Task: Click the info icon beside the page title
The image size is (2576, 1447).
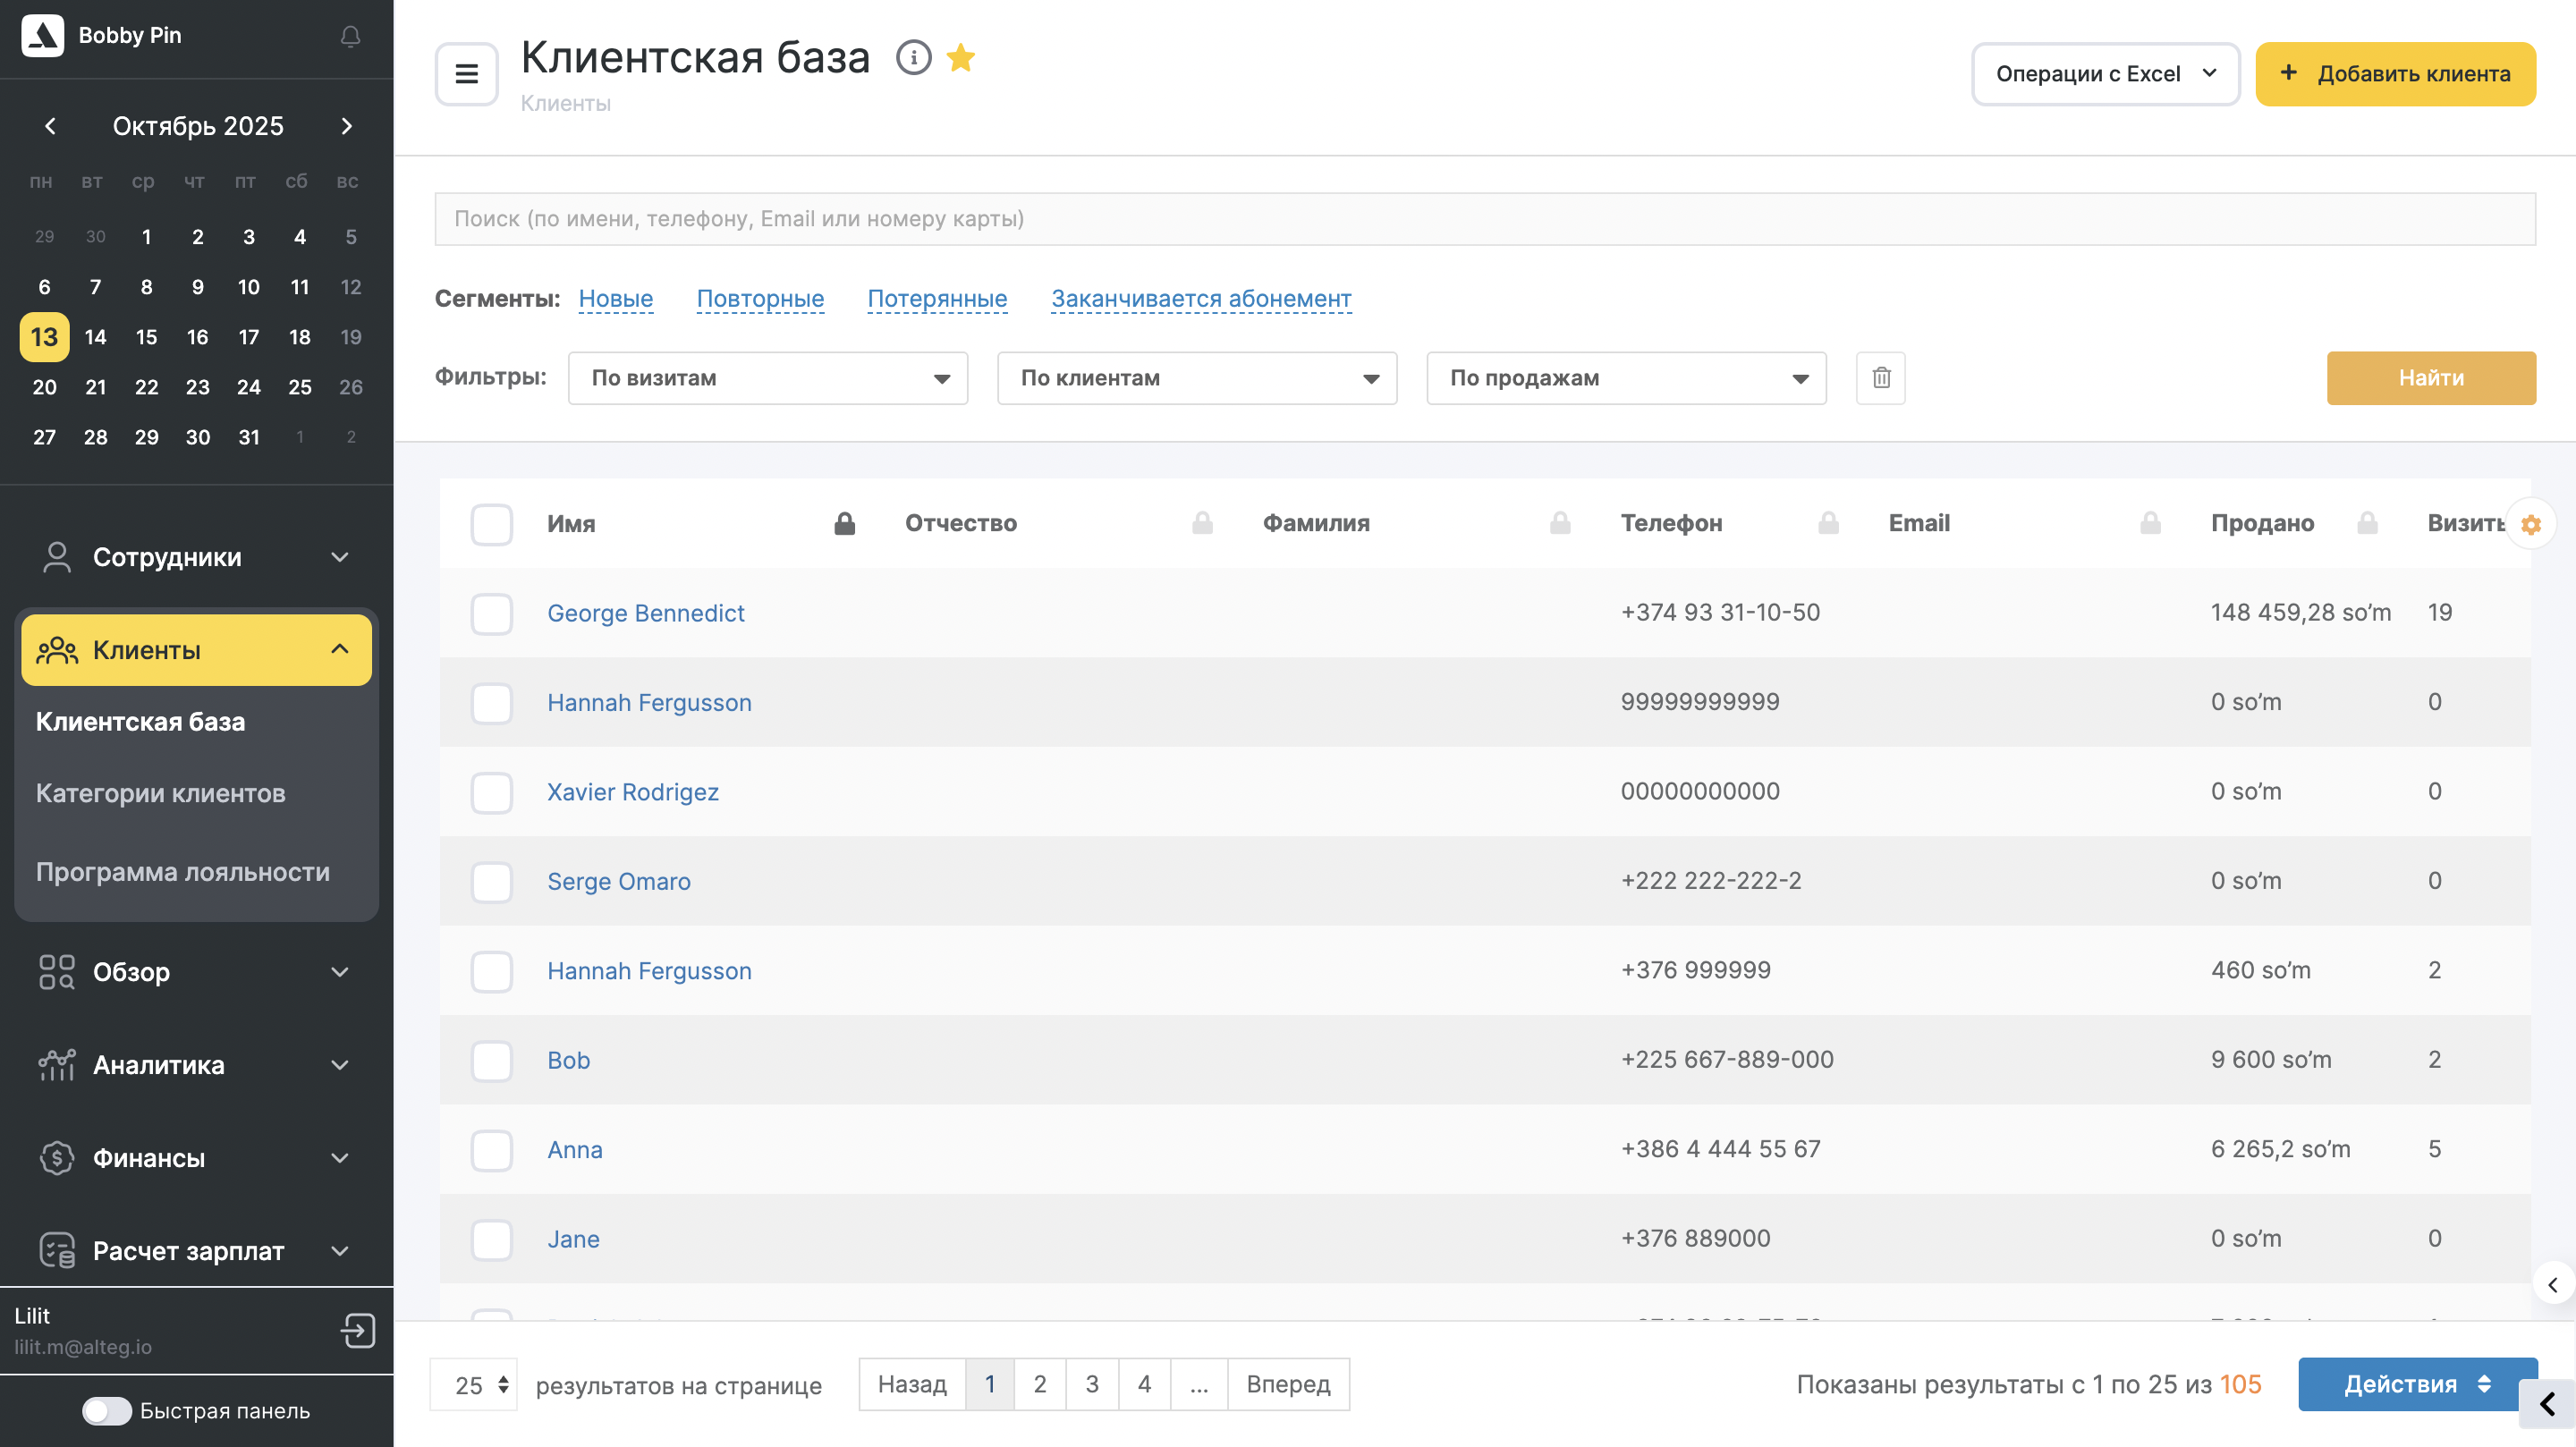Action: pyautogui.click(x=913, y=58)
